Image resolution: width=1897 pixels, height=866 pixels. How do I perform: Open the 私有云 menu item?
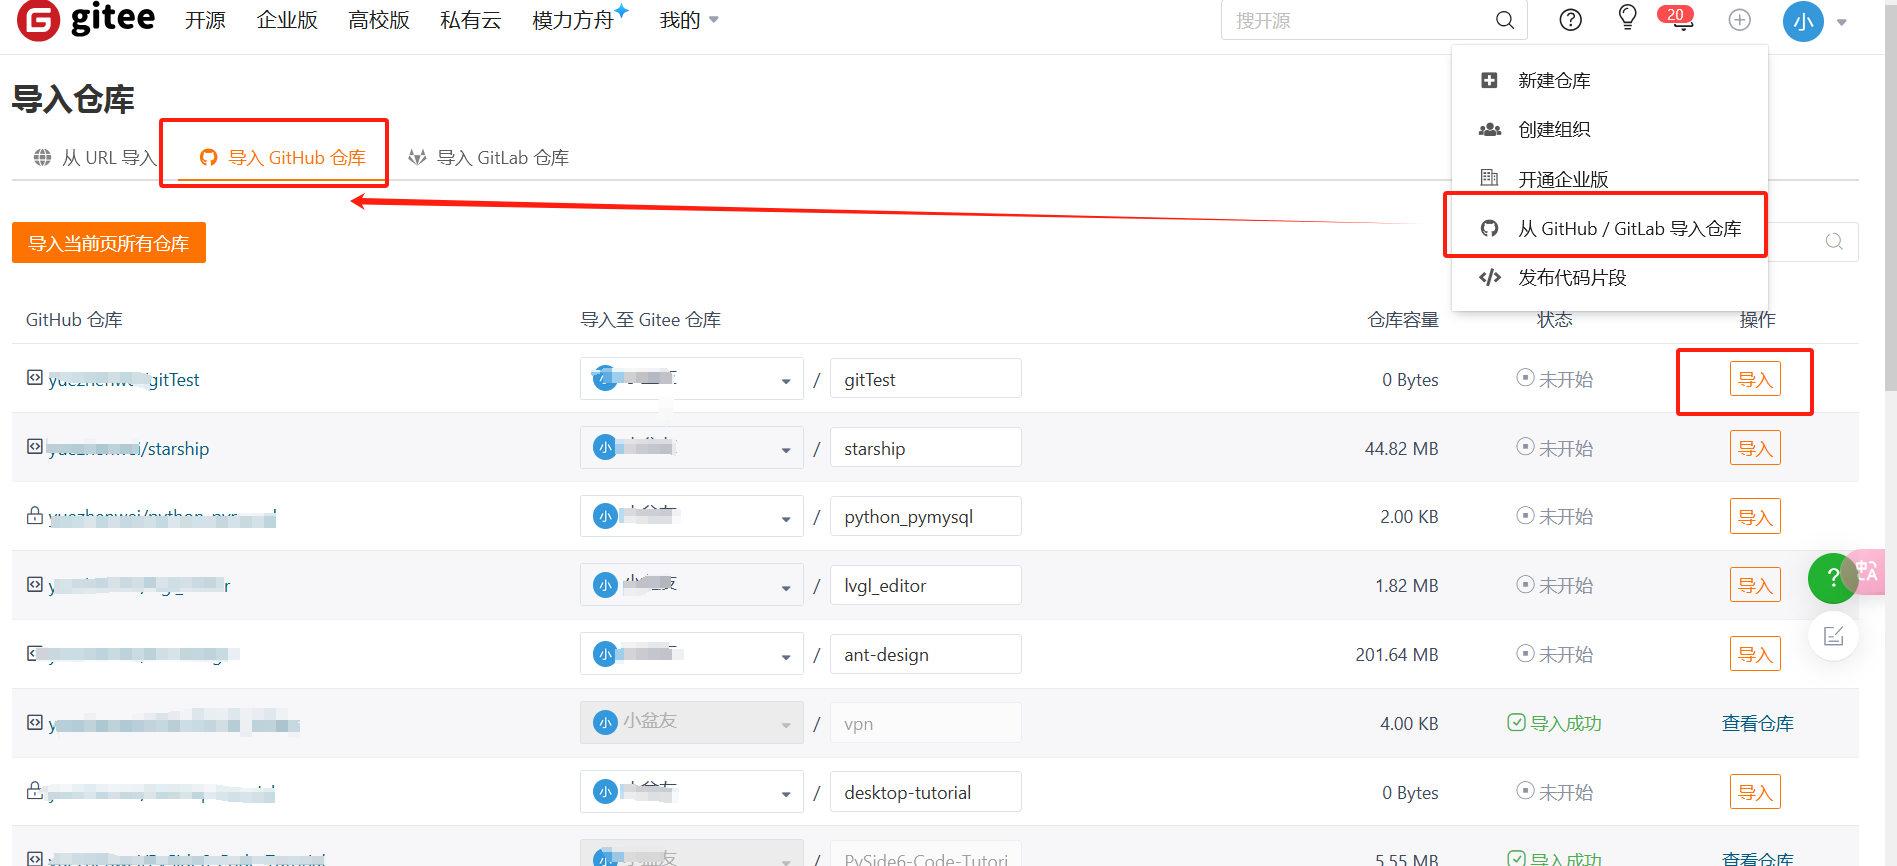click(x=470, y=20)
